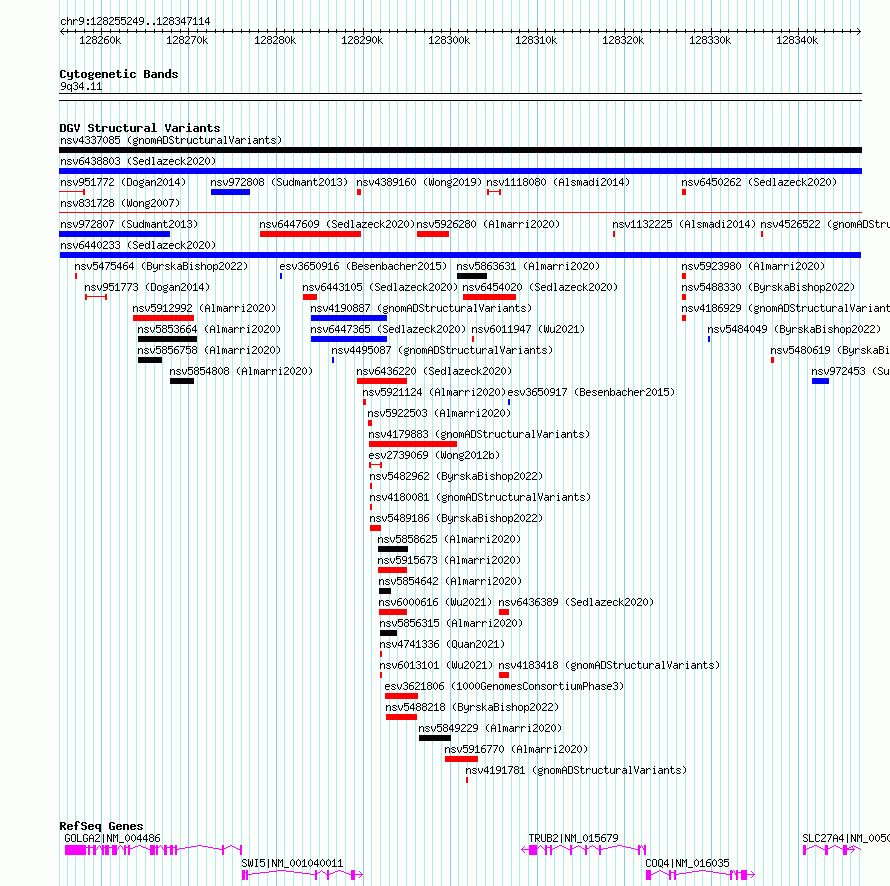Select red bar under nsv5926280 Almarri2020
890x886 pixels.
[433, 234]
